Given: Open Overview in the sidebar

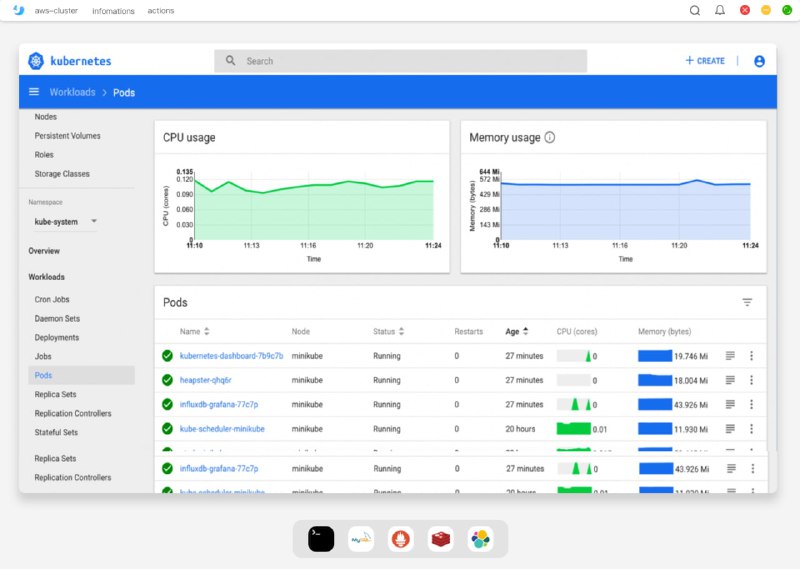Looking at the screenshot, I should coord(44,251).
